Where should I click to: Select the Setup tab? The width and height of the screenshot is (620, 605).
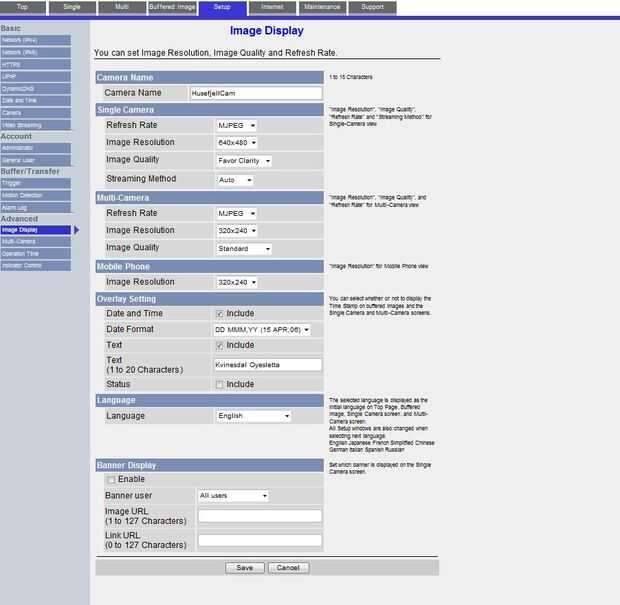tap(222, 8)
